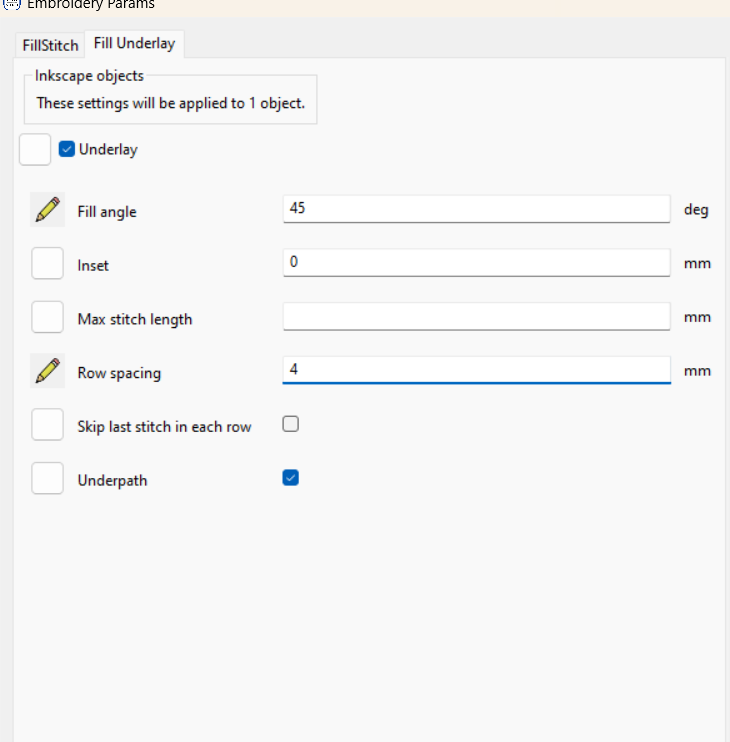Uncheck the Underlay checkbox
730x742 pixels.
click(67, 149)
